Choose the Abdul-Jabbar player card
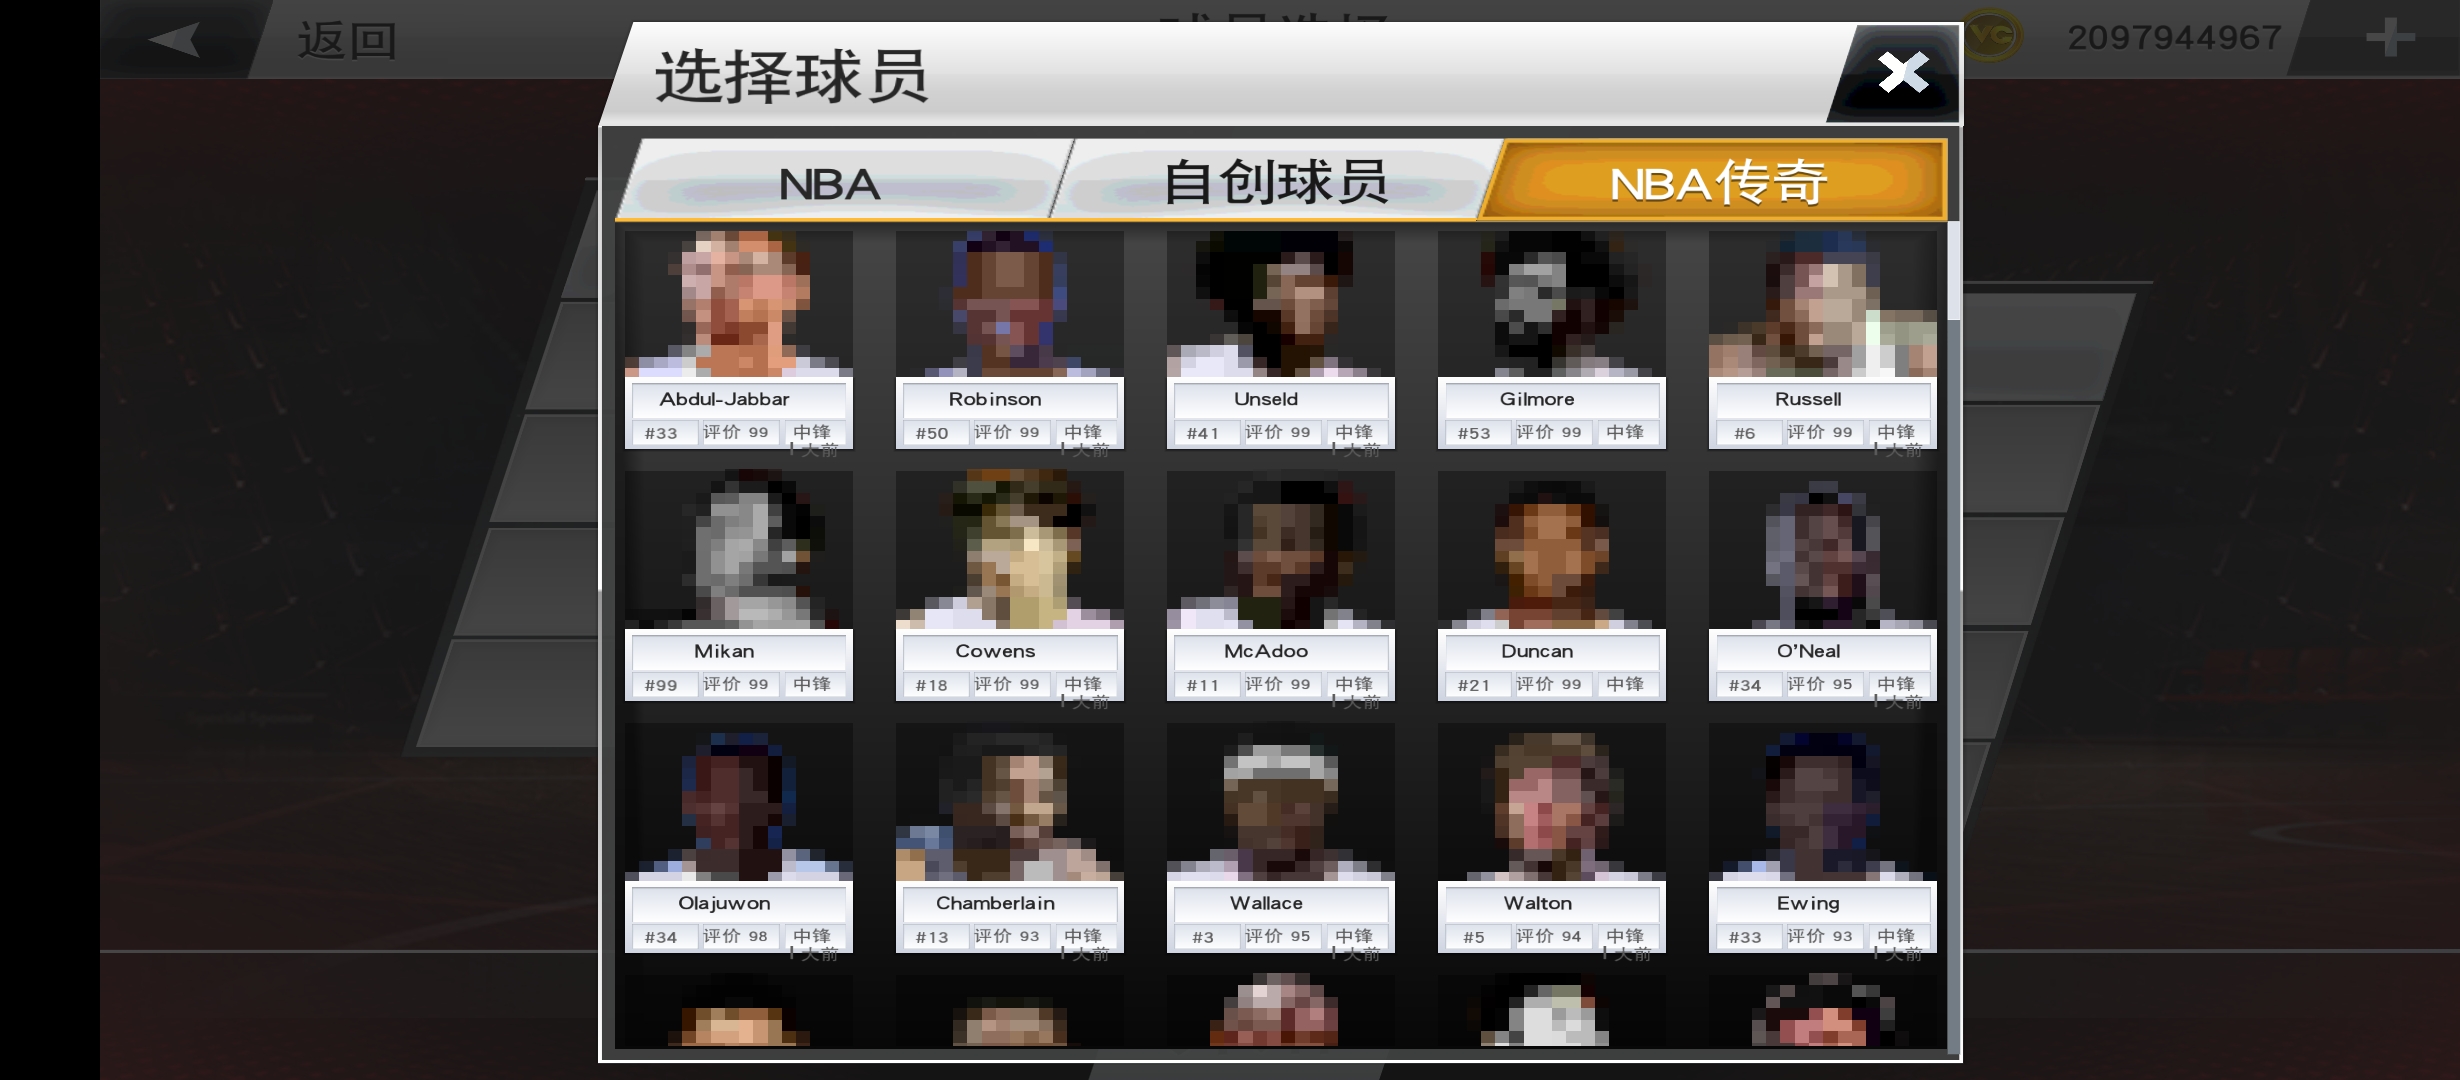Viewport: 2460px width, 1080px height. [738, 340]
